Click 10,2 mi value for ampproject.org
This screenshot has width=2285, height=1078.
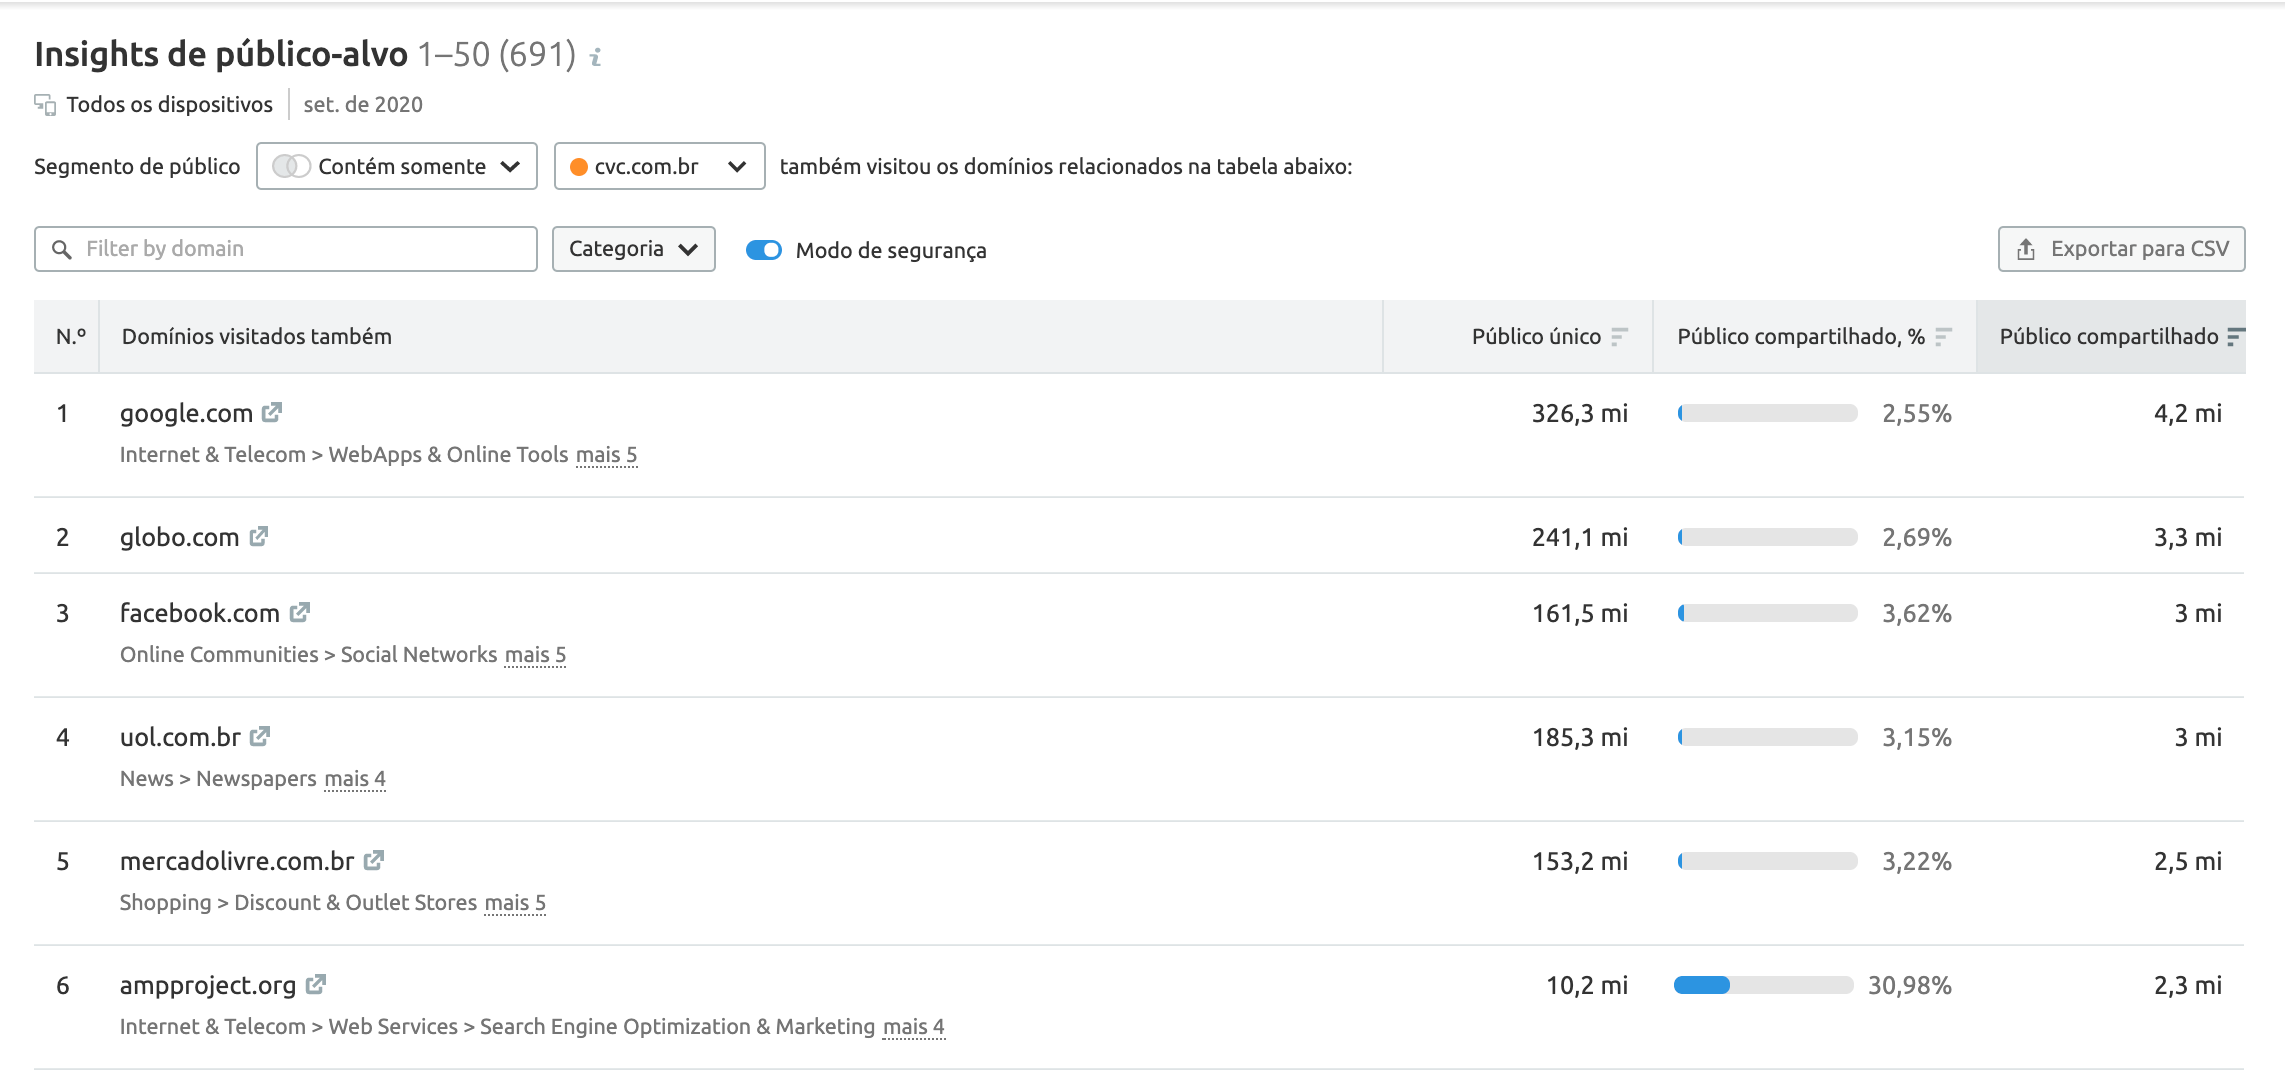1587,985
